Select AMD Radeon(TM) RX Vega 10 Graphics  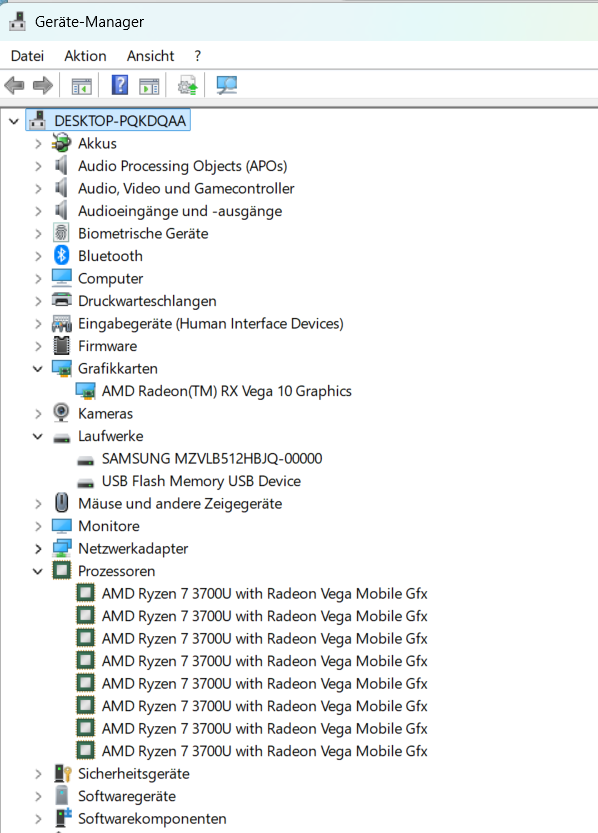point(227,391)
